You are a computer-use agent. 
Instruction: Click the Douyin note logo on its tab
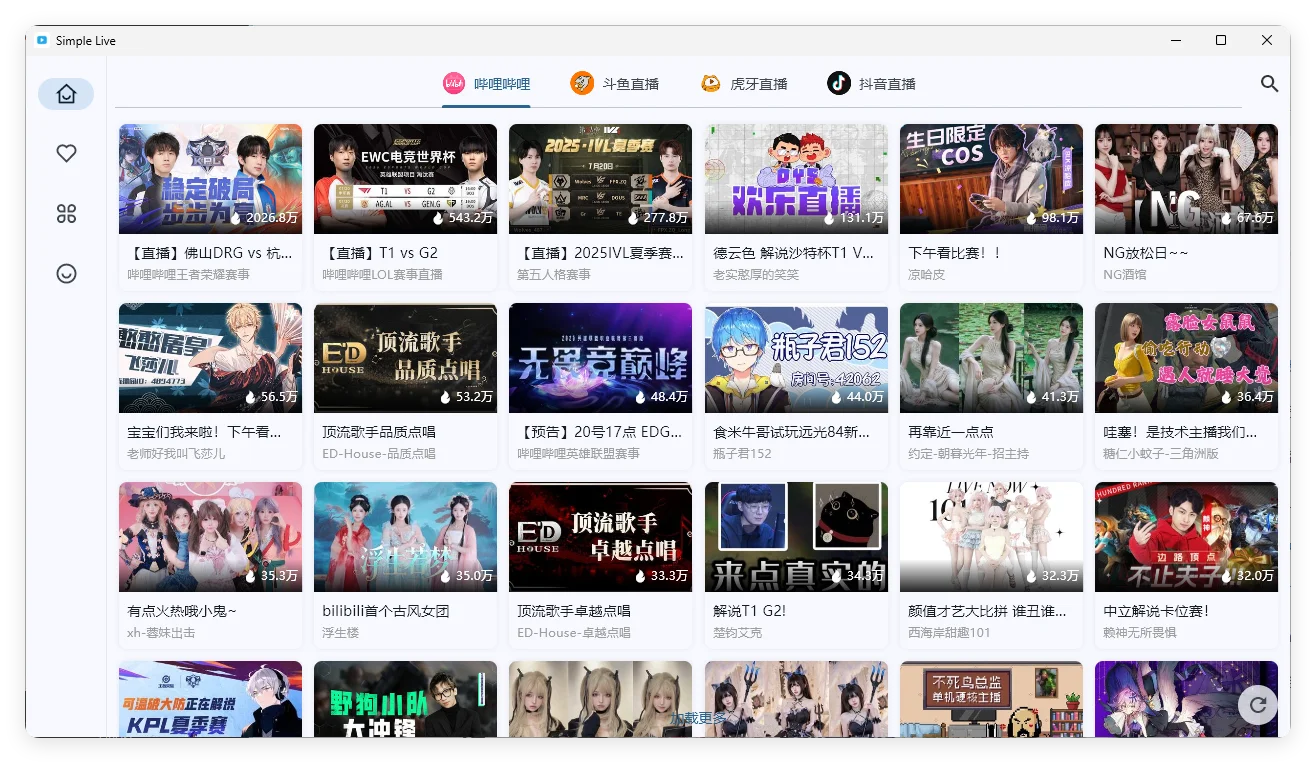(837, 83)
